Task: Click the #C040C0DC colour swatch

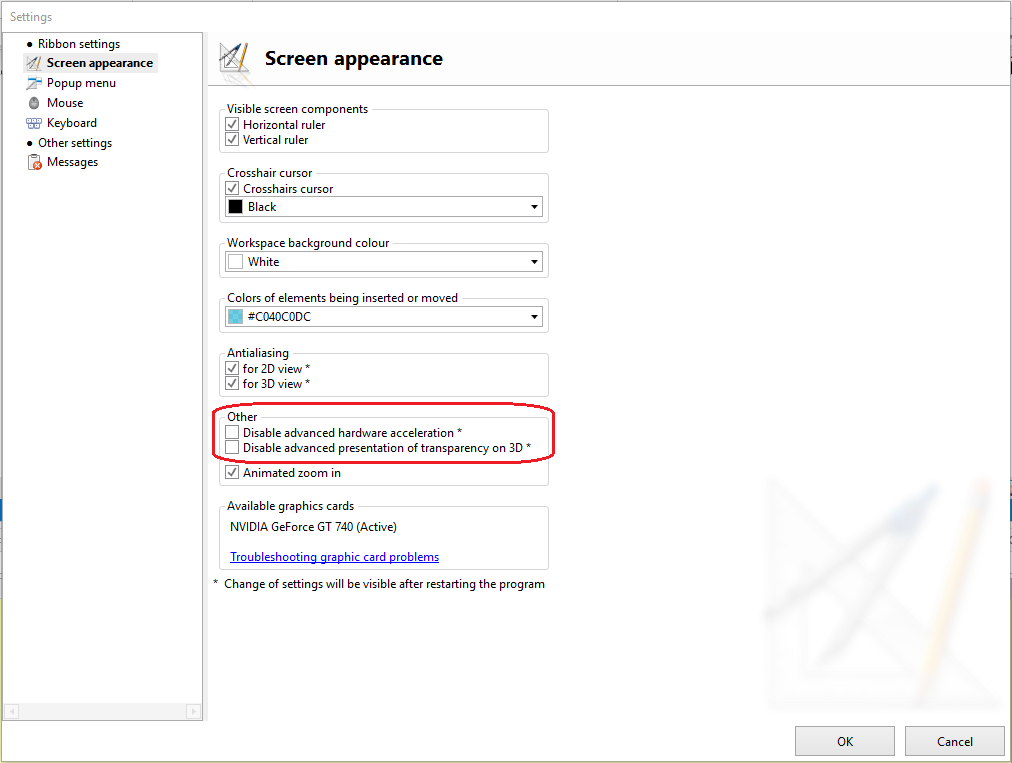Action: point(236,317)
